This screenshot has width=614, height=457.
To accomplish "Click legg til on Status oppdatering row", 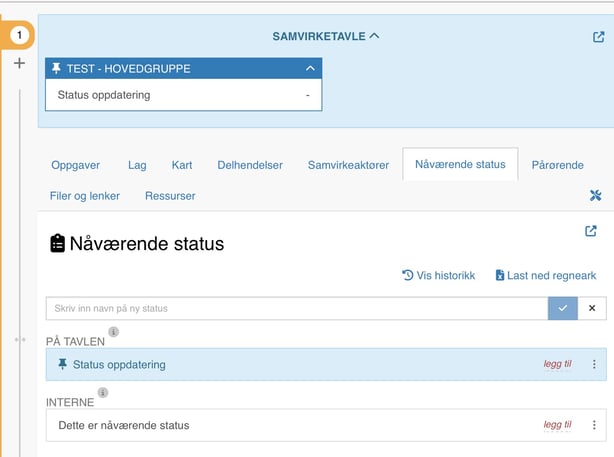I will pos(557,365).
